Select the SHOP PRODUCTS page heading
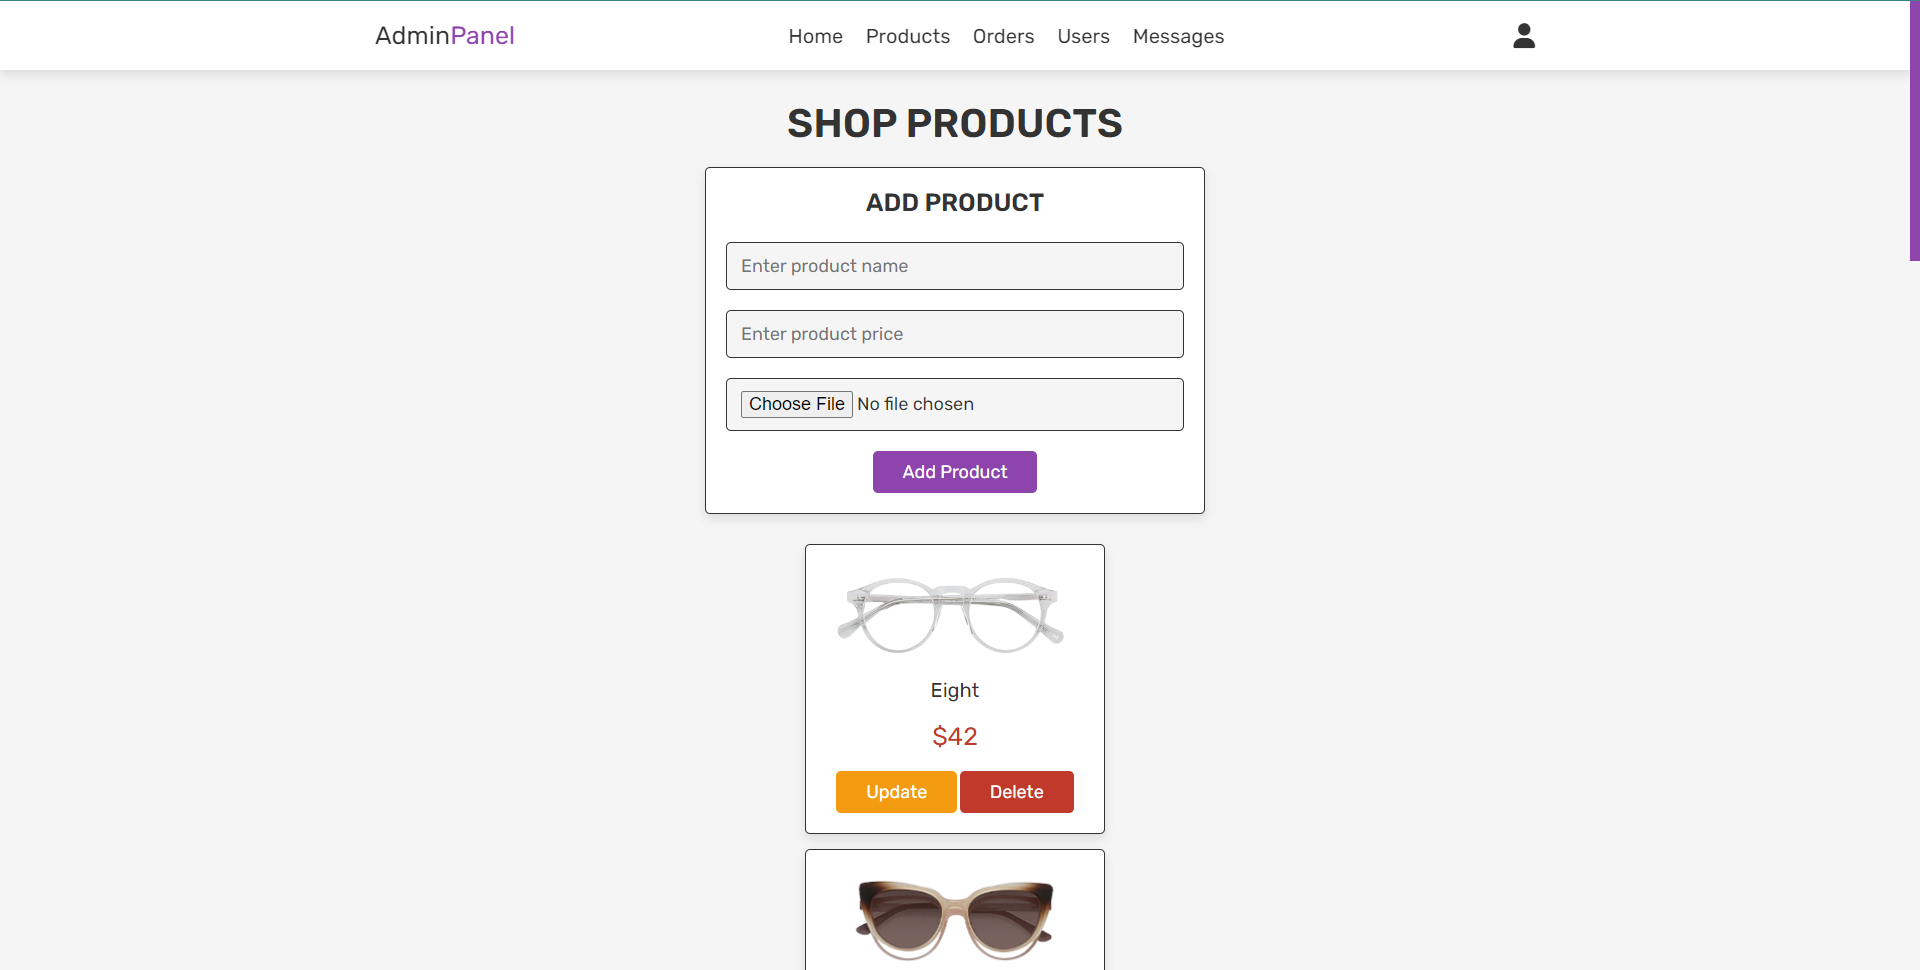 pos(954,123)
